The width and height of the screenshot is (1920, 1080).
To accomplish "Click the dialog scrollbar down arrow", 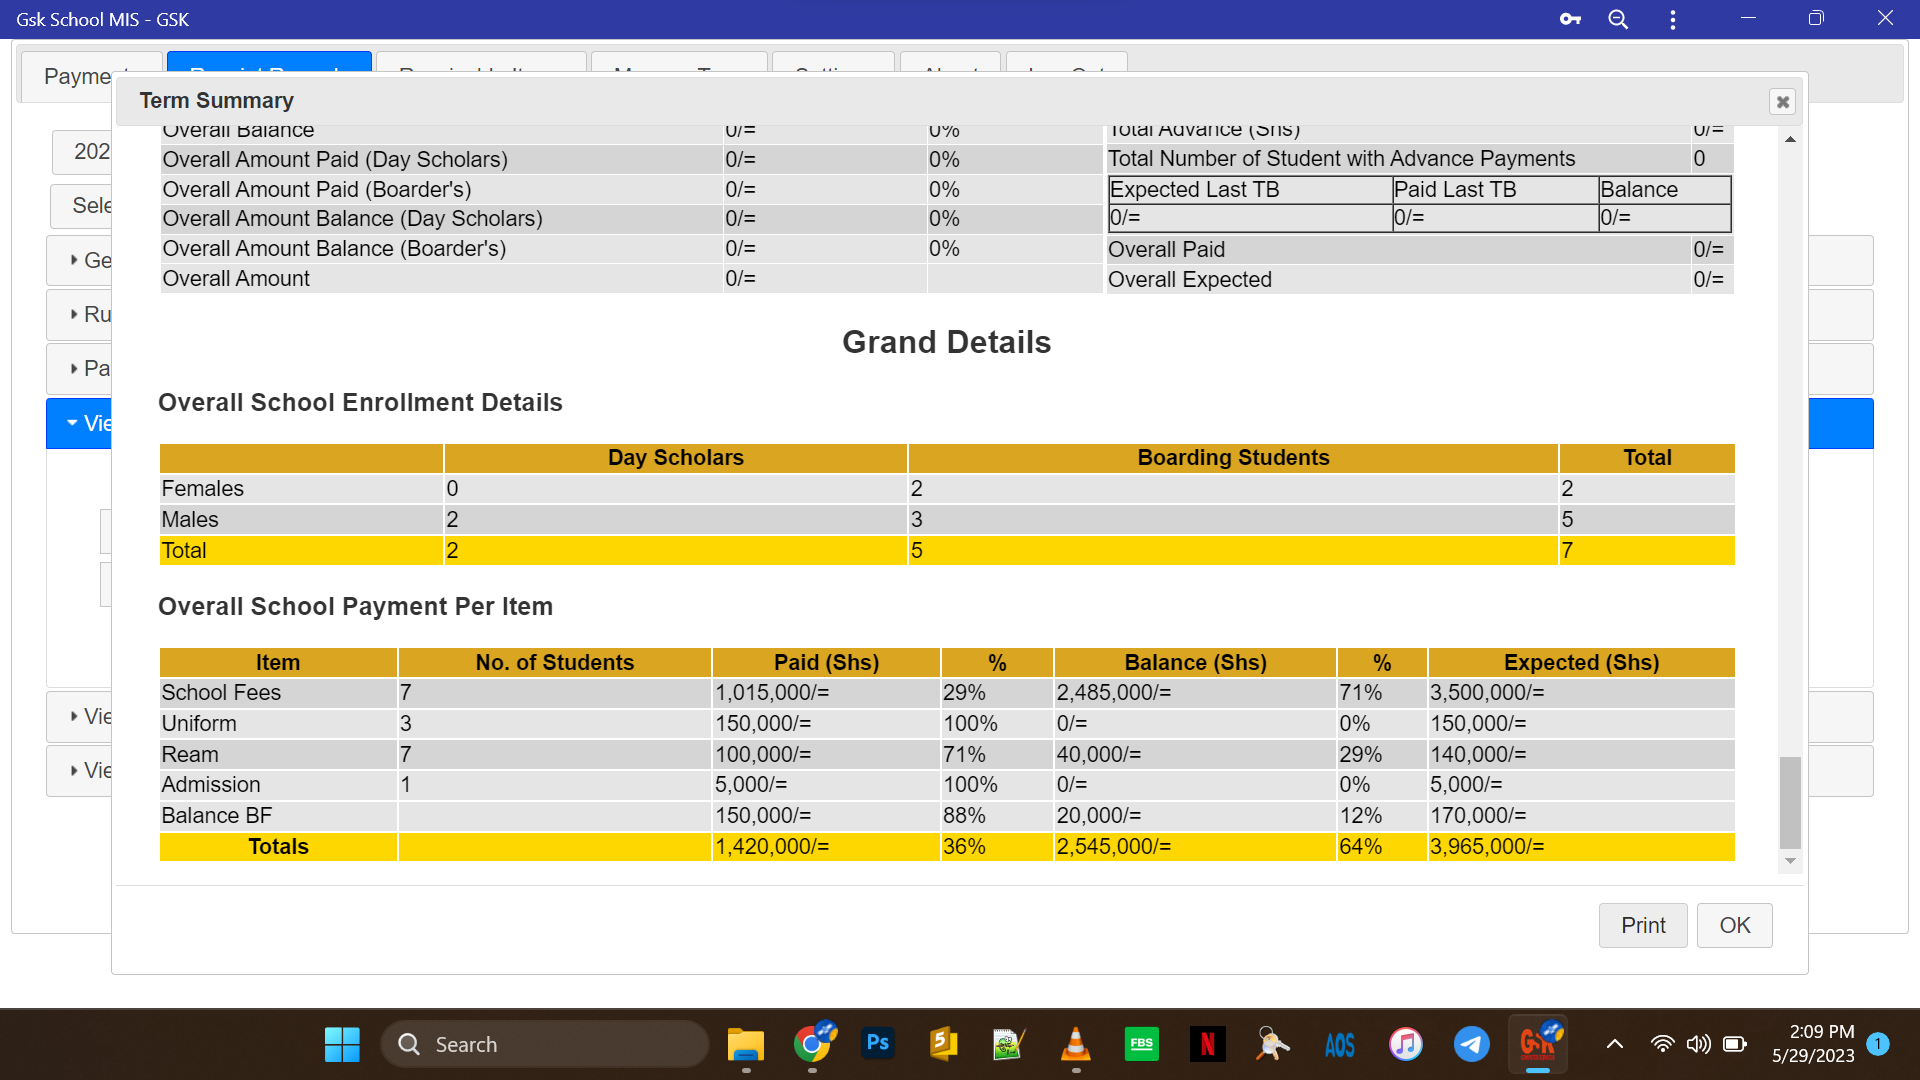I will (x=1790, y=861).
